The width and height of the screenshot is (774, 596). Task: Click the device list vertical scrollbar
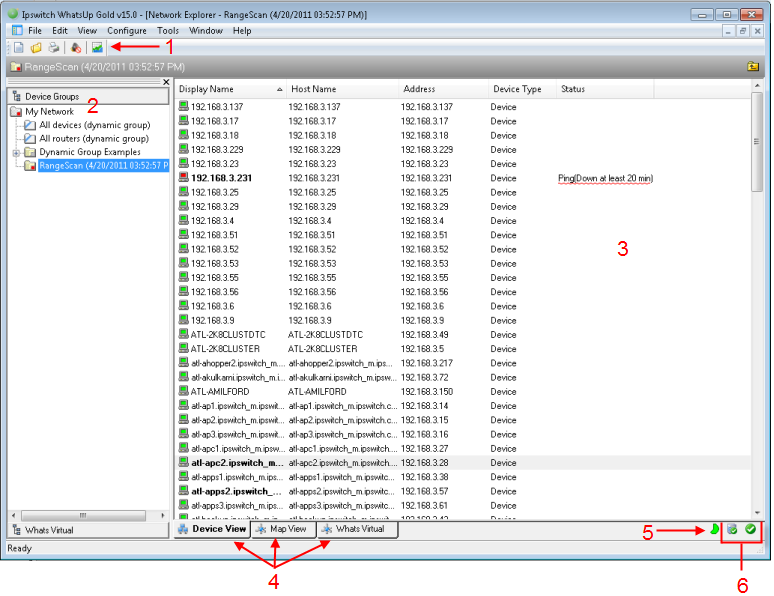click(x=757, y=300)
